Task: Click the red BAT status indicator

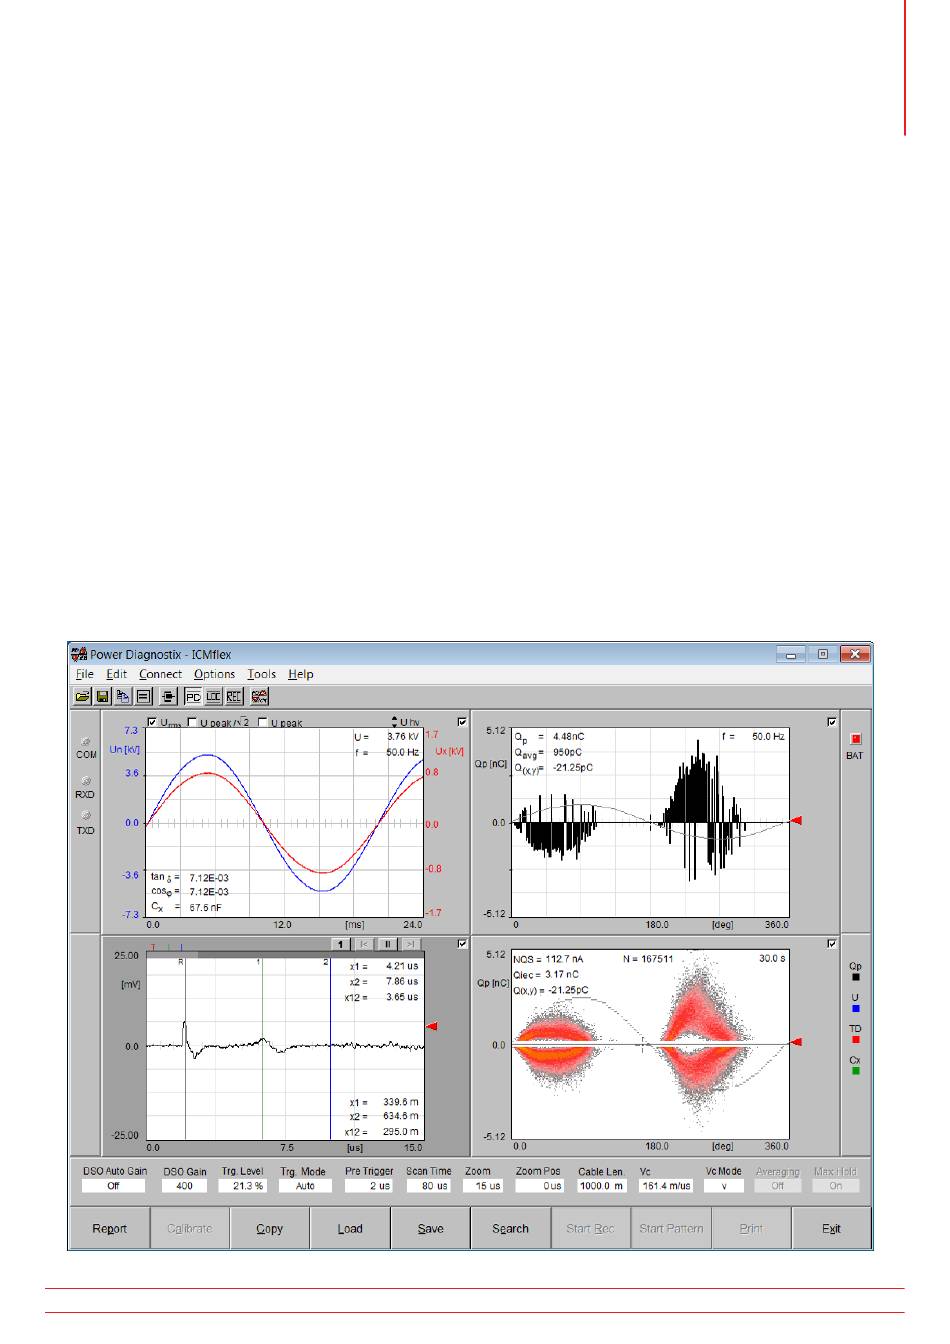Action: [854, 739]
